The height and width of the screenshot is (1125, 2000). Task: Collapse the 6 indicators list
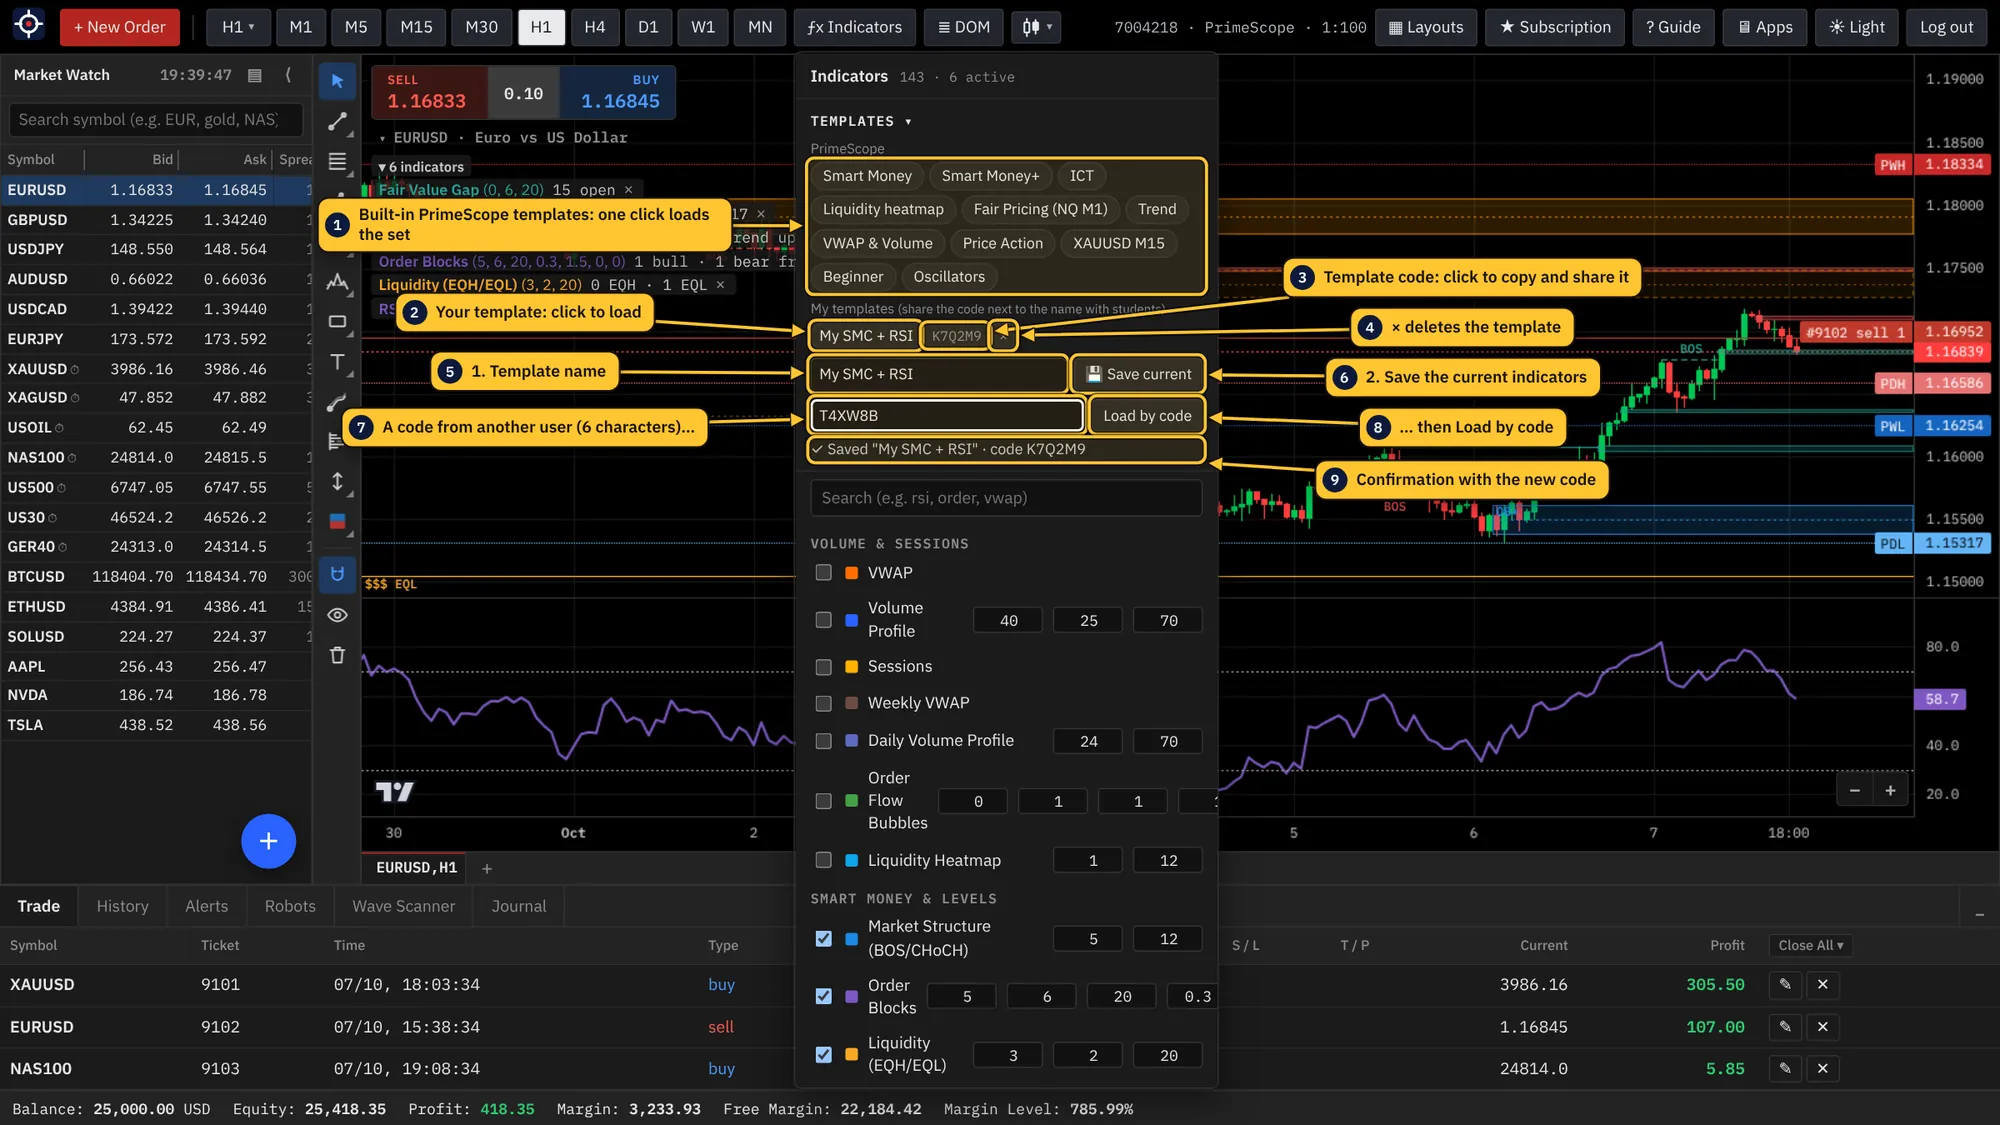coord(420,167)
